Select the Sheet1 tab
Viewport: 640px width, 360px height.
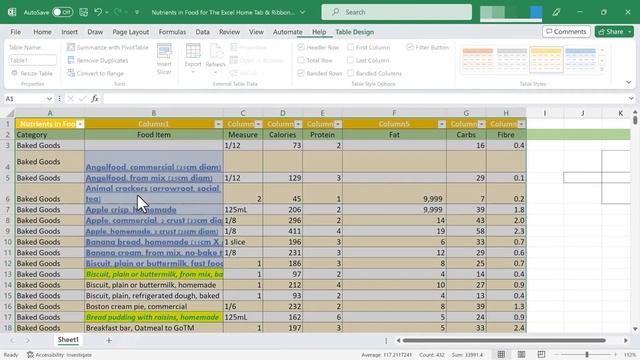68,340
